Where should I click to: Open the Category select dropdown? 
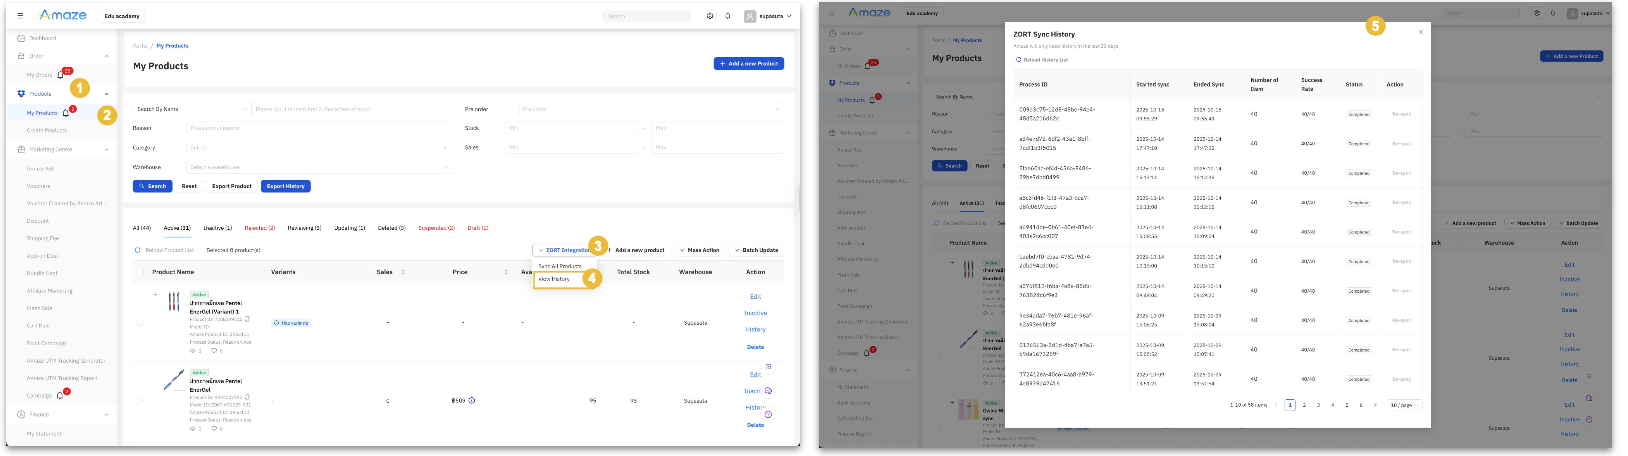[x=321, y=147]
